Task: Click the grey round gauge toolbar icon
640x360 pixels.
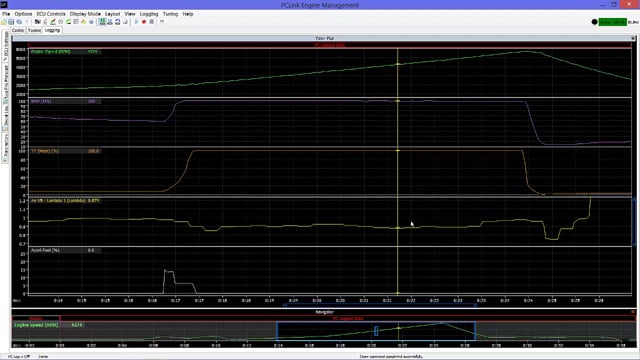Action: (x=60, y=22)
